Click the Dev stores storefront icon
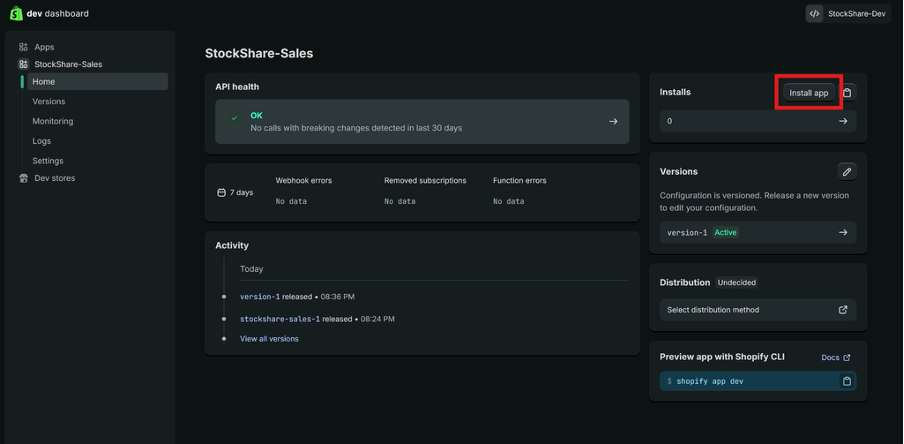The height and width of the screenshot is (444, 904). (24, 178)
